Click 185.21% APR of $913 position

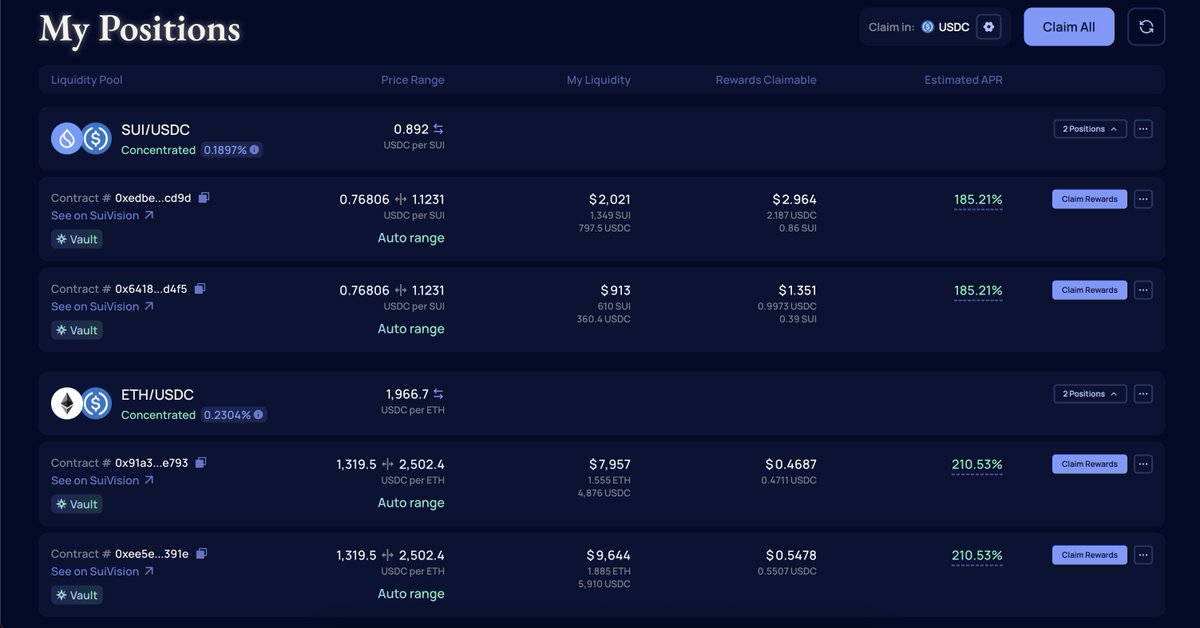tap(978, 291)
